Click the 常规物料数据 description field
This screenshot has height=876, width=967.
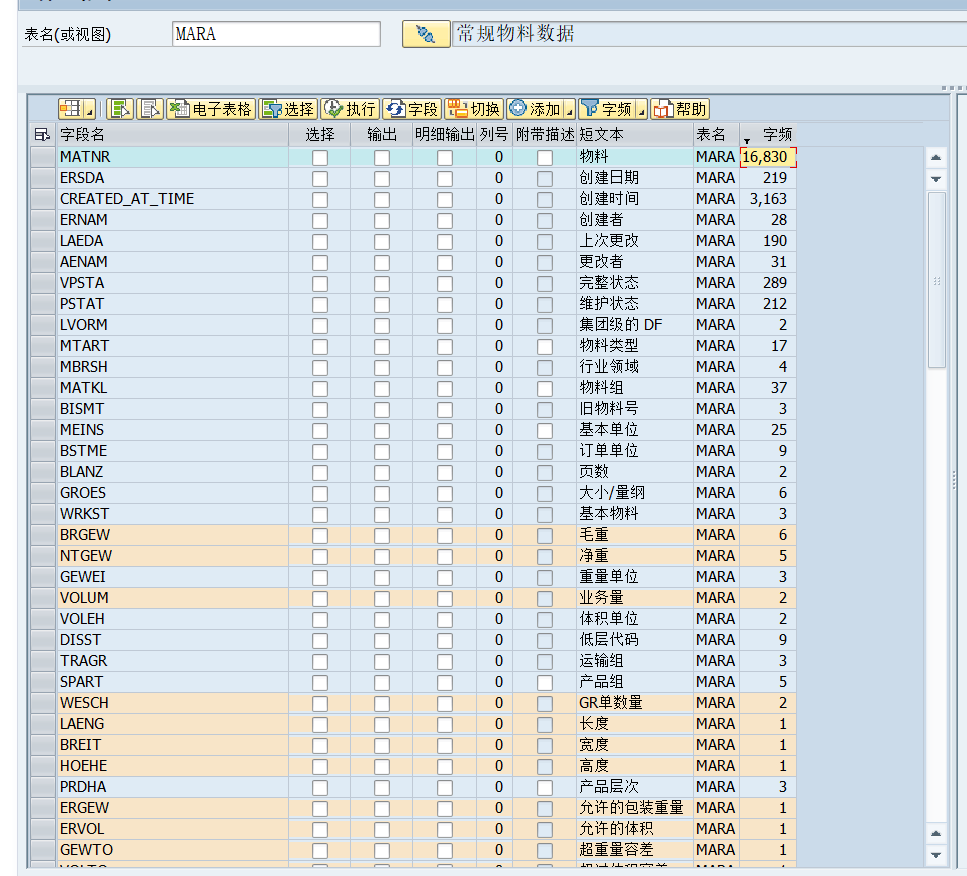tap(709, 34)
